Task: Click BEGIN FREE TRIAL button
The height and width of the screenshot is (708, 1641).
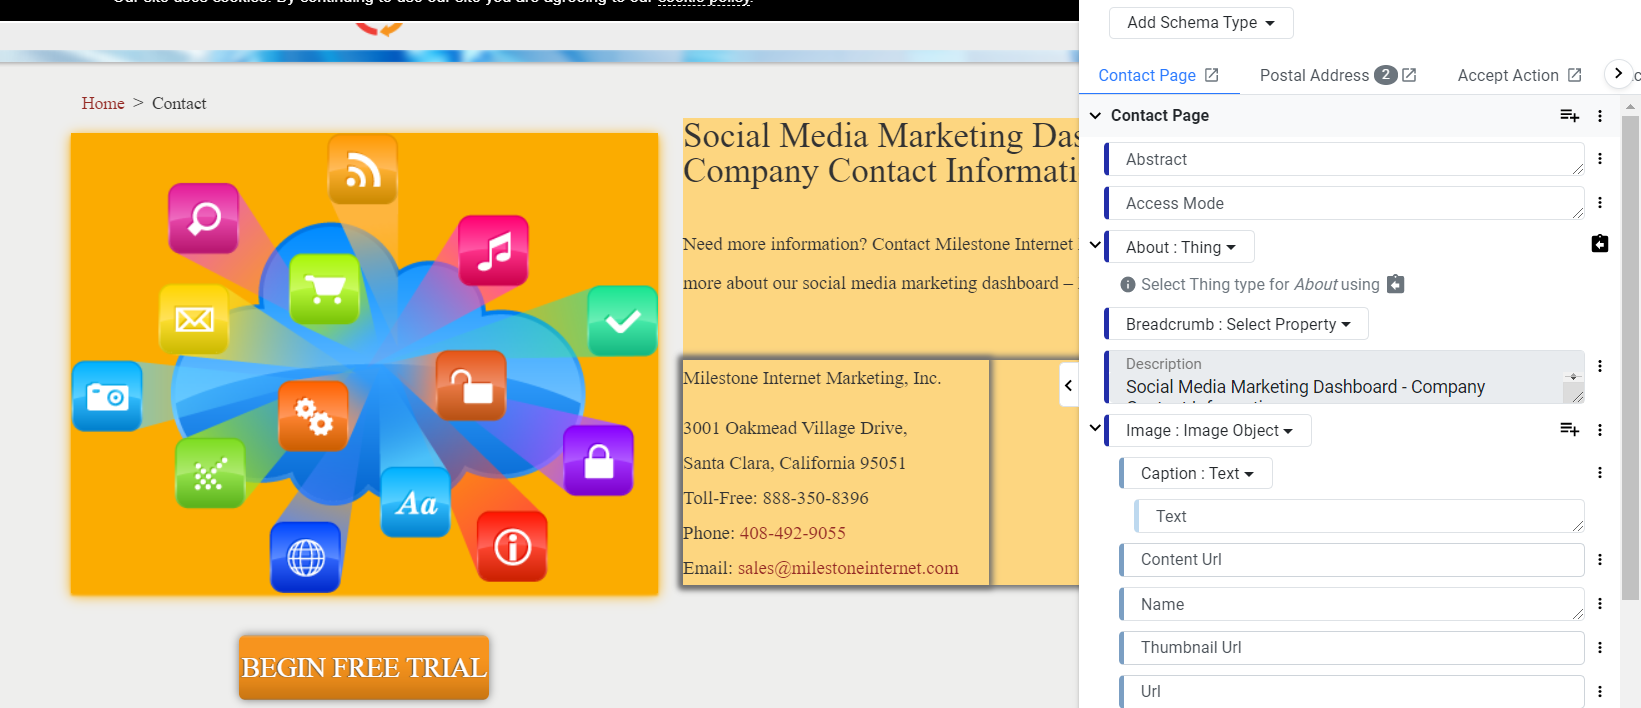Action: point(364,667)
